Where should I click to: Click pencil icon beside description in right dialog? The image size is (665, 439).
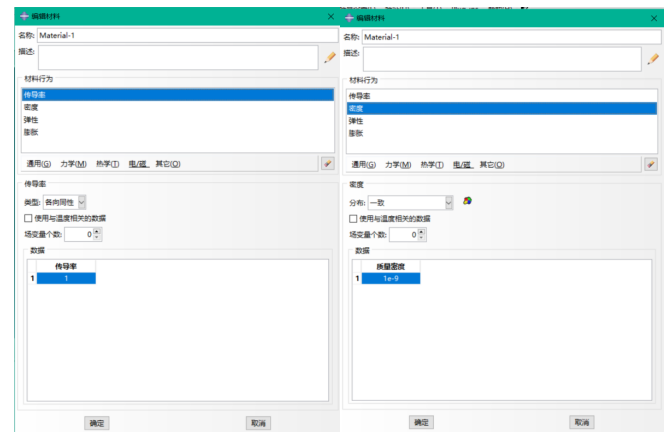653,59
